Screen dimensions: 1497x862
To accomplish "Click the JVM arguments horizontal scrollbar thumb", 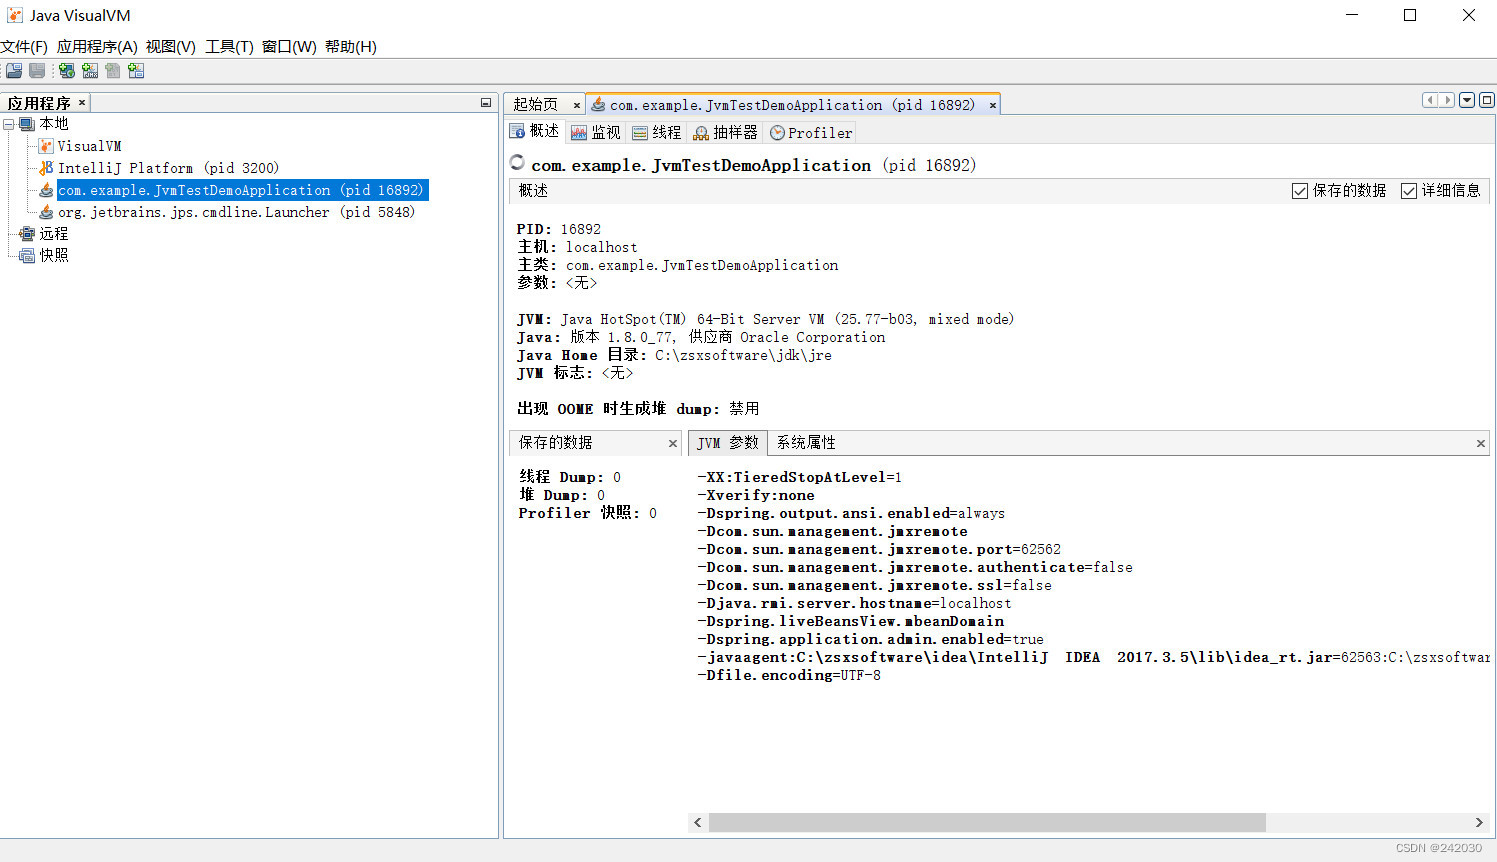I will point(987,823).
